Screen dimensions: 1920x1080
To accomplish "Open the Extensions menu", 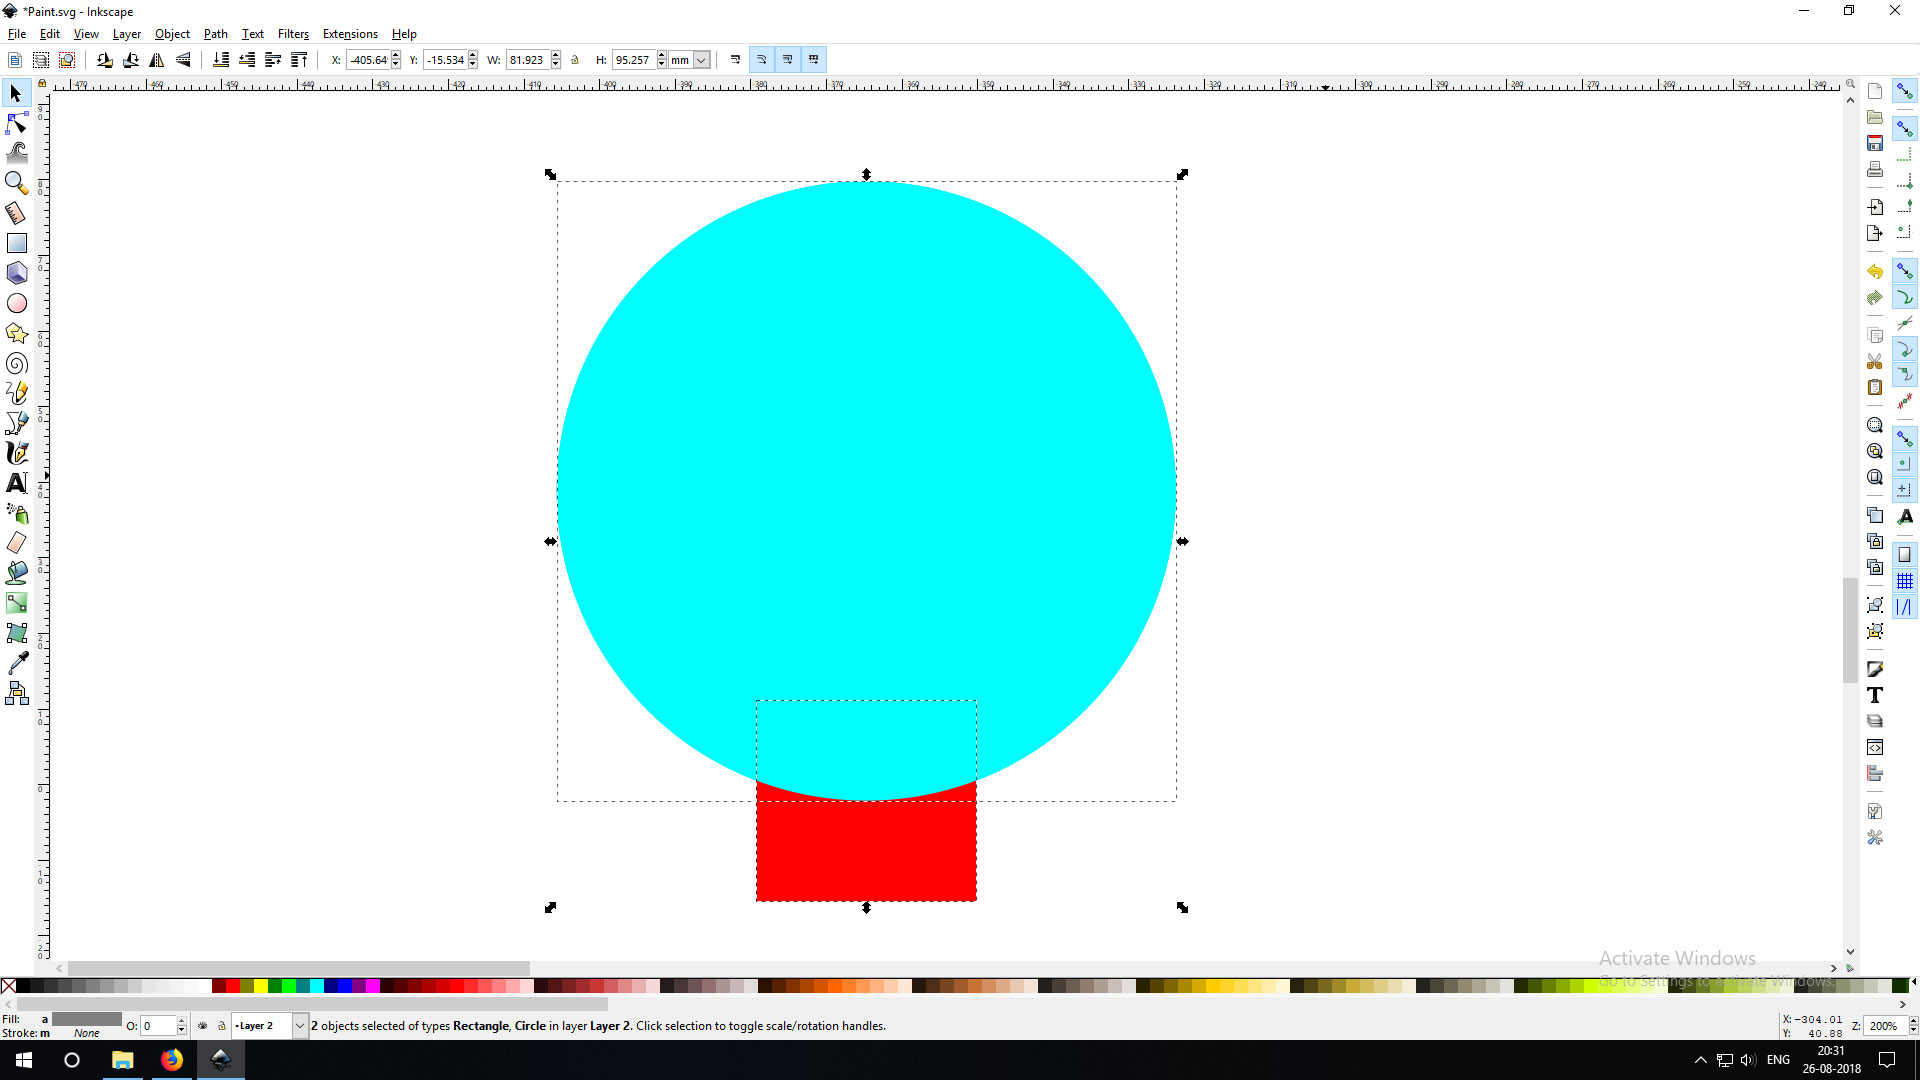I will pyautogui.click(x=350, y=34).
